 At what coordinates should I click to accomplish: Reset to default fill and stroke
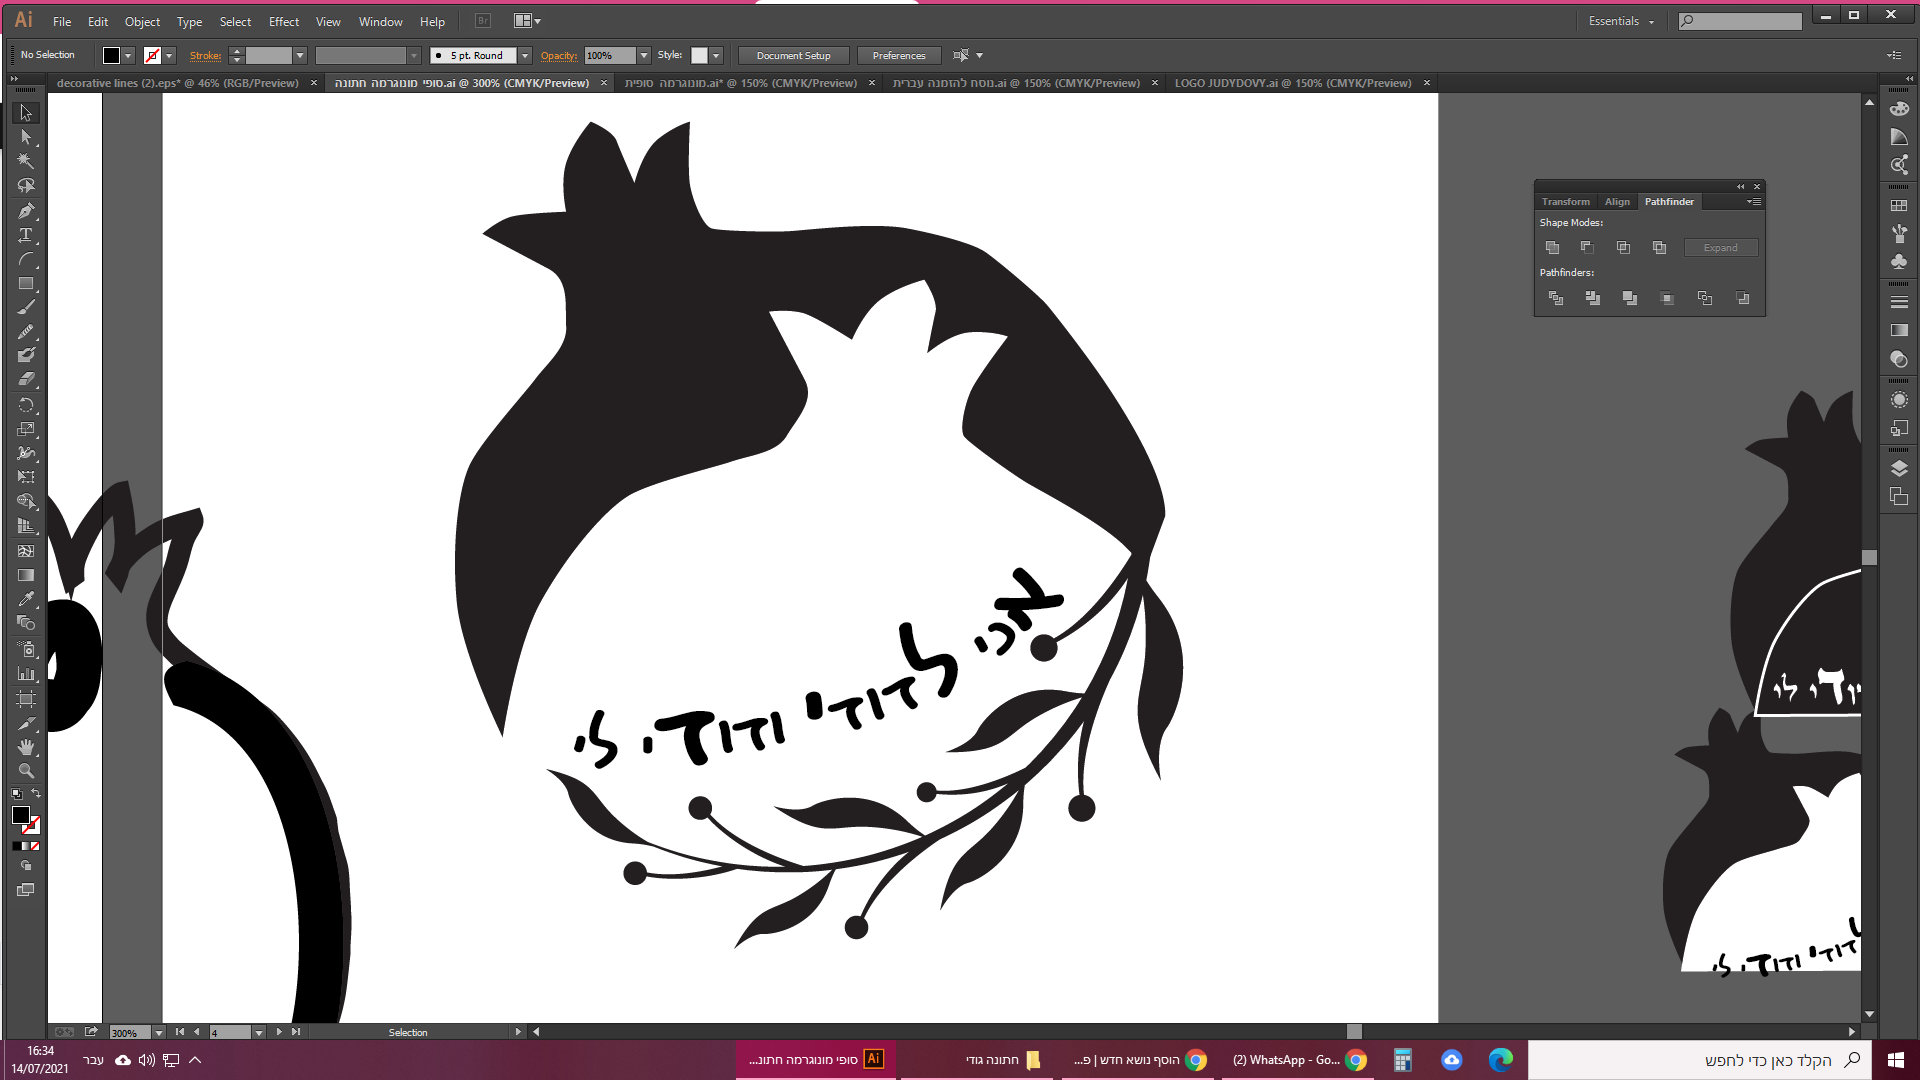point(16,794)
